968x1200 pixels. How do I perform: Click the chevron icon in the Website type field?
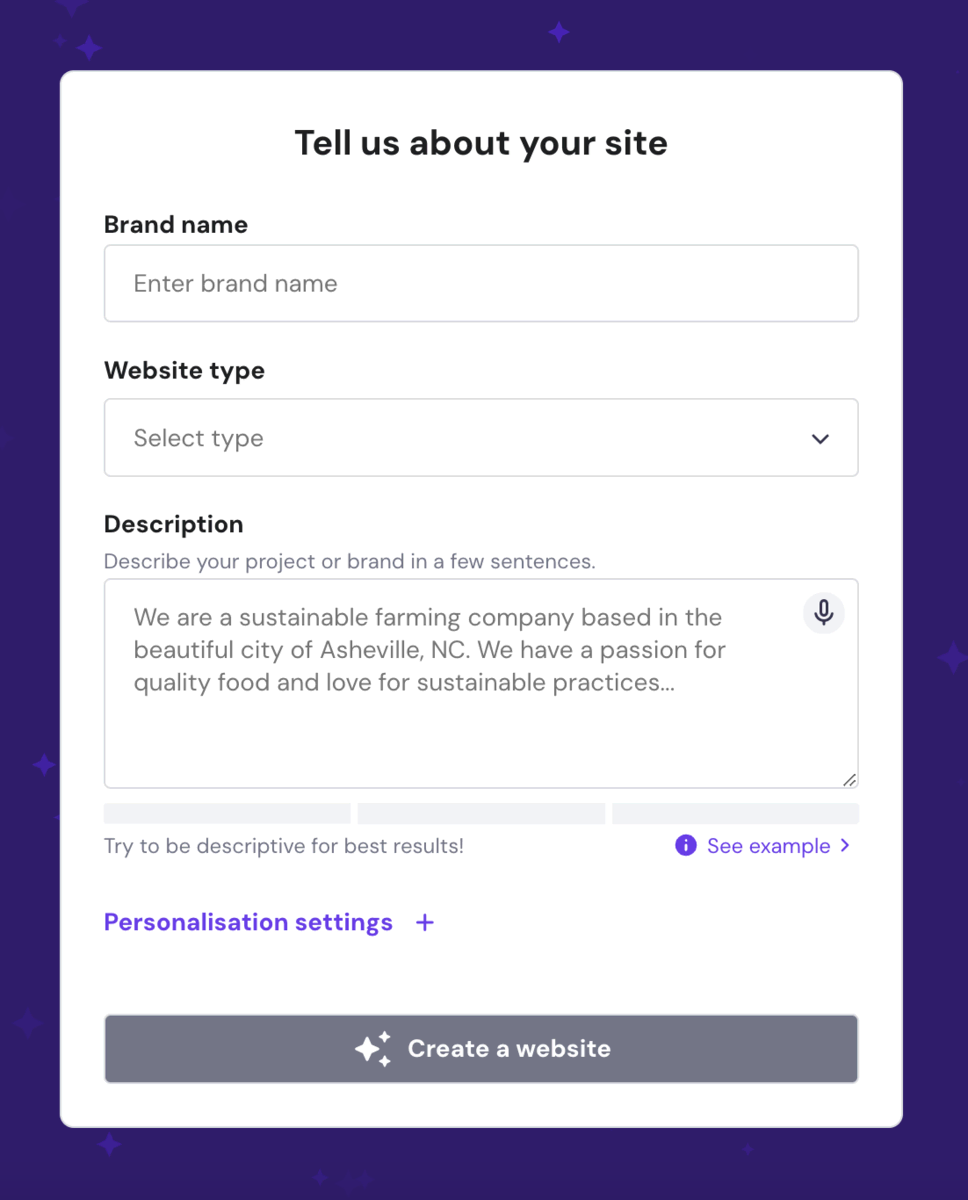click(820, 438)
